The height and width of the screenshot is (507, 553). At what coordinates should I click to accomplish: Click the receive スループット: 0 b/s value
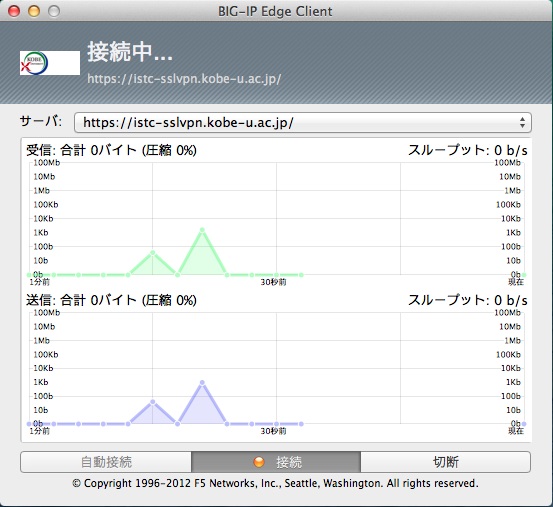[x=468, y=151]
